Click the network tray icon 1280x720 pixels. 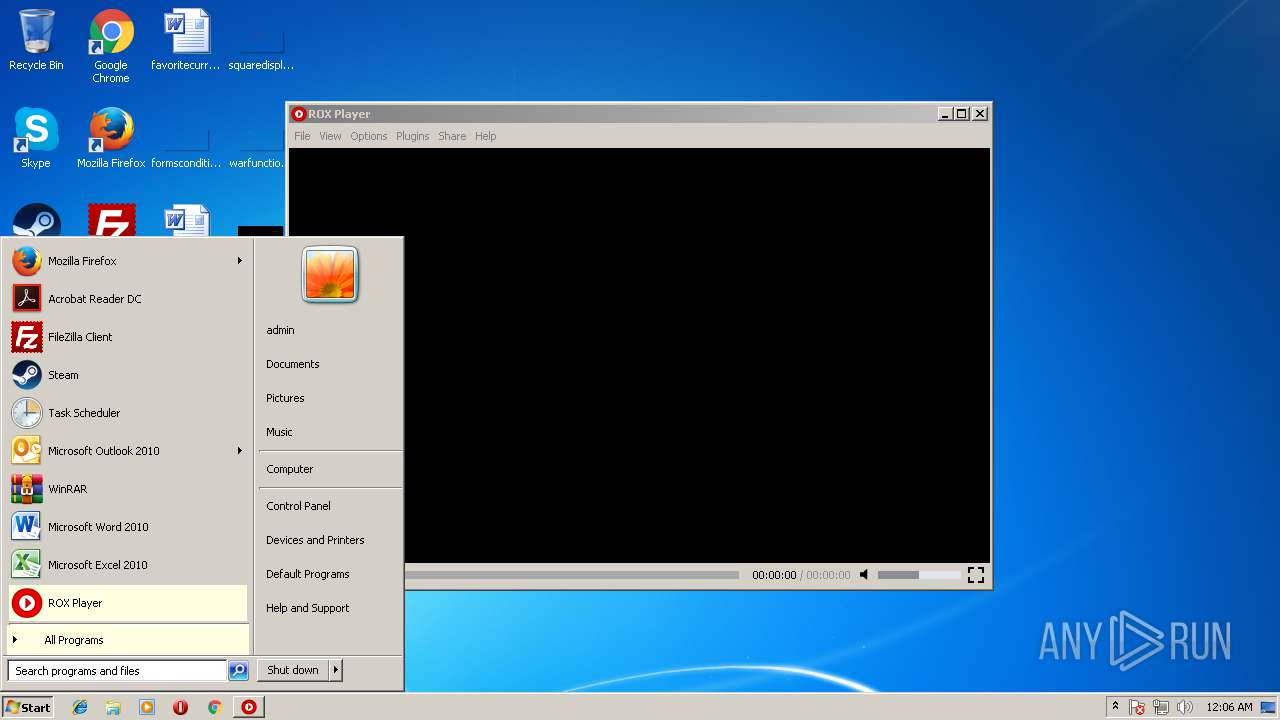(x=1161, y=707)
